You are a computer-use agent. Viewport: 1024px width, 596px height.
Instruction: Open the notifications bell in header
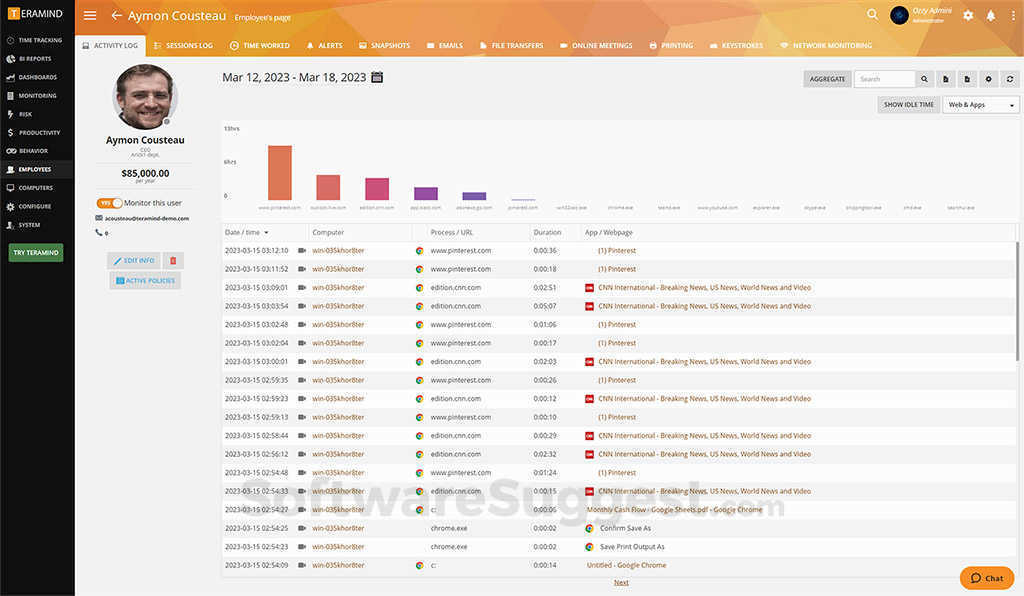[991, 16]
